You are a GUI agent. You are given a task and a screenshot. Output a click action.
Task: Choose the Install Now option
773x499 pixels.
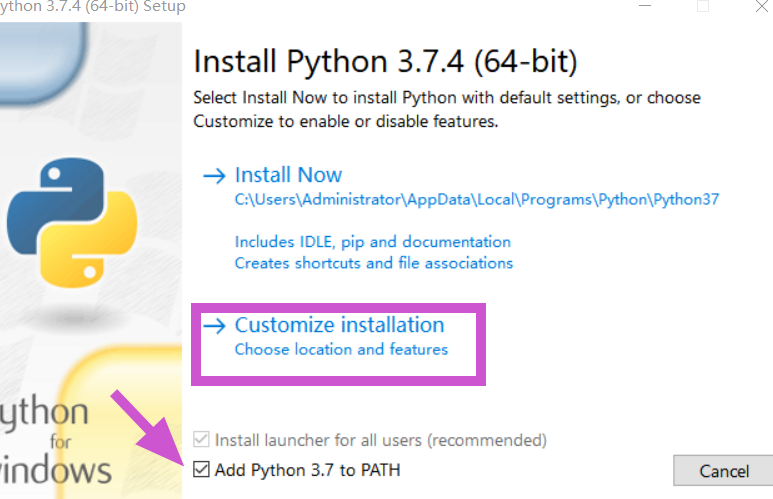pos(288,175)
